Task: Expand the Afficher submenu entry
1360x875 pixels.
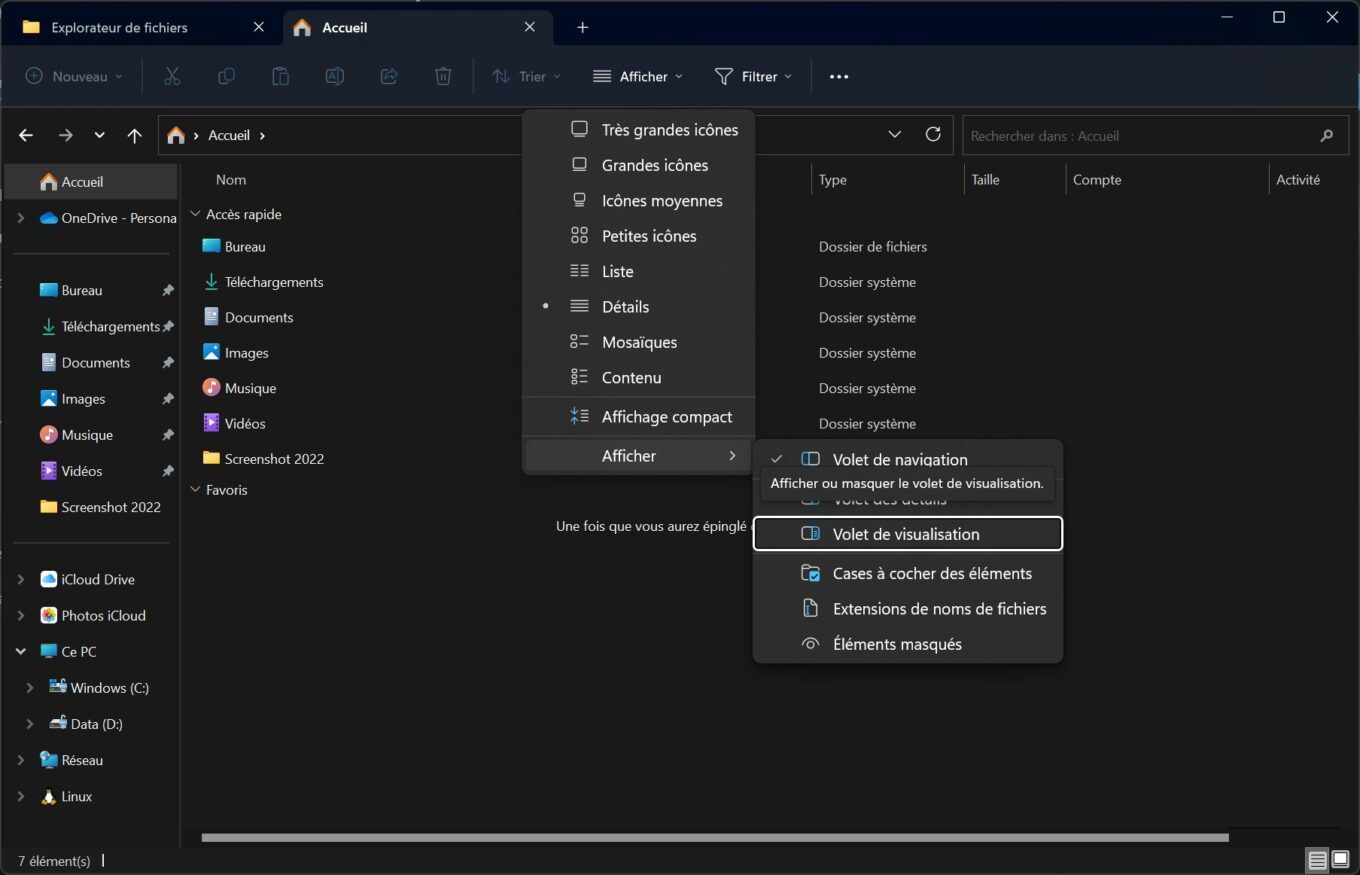Action: pyautogui.click(x=638, y=456)
